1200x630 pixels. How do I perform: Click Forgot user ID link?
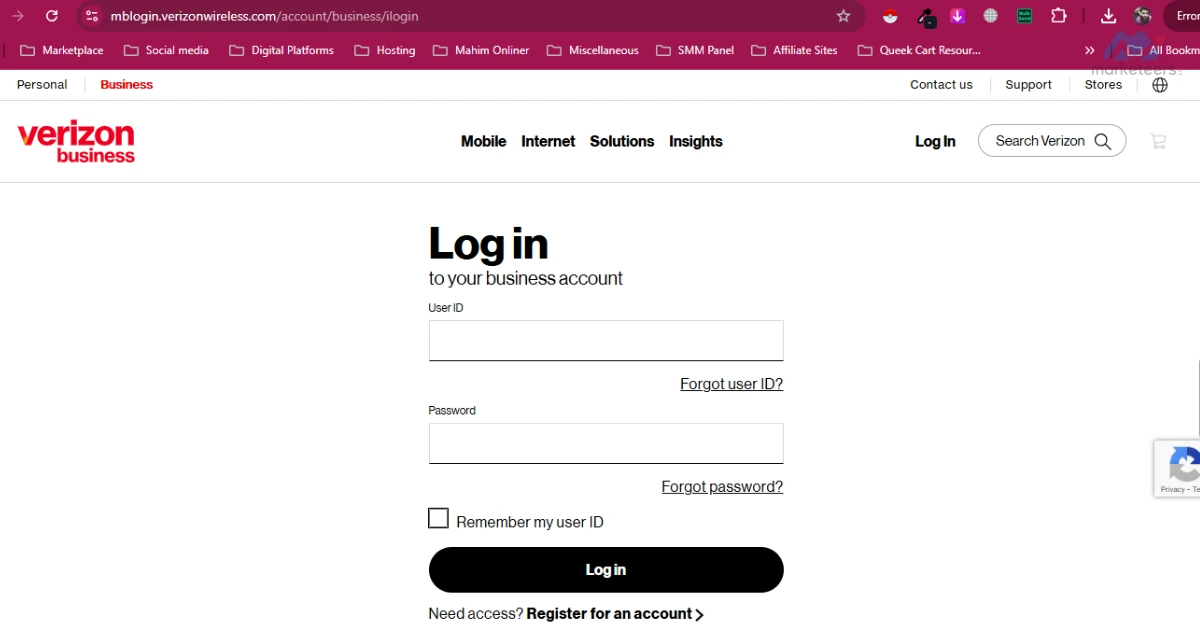pos(731,384)
